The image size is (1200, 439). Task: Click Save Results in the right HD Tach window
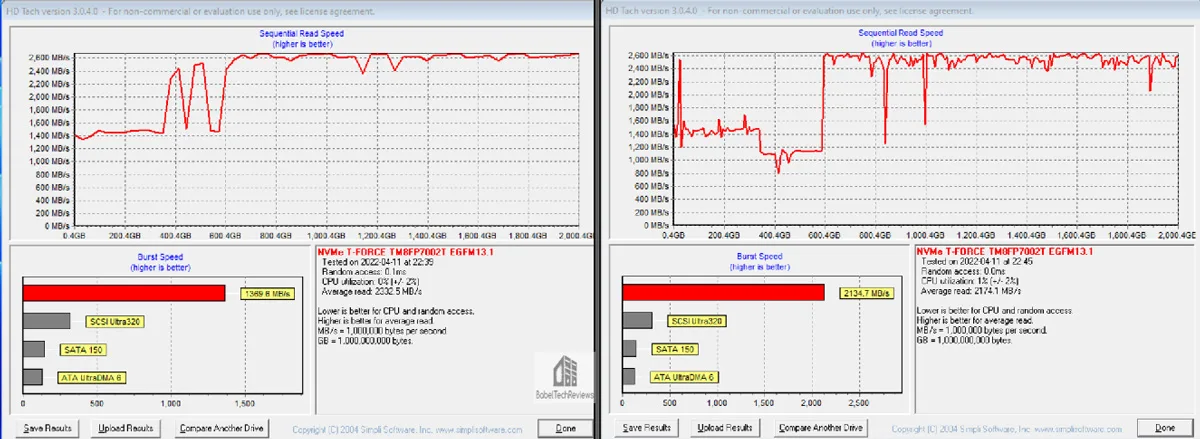tap(647, 428)
